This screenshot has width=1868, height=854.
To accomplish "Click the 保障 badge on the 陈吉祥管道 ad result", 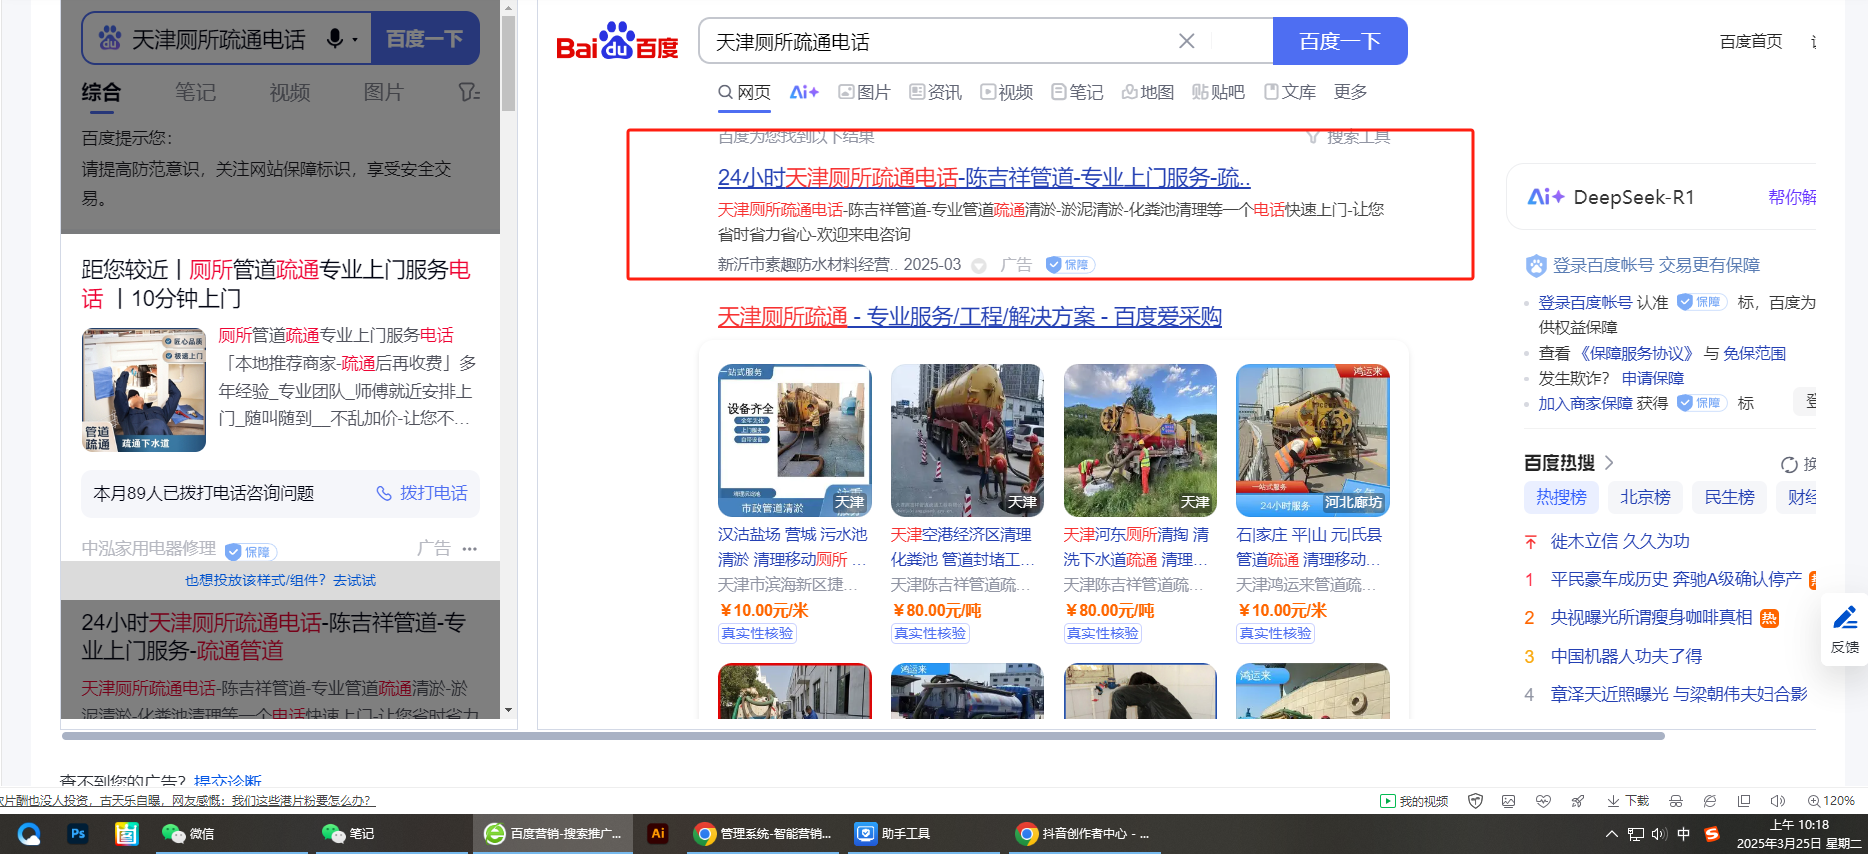I will [1070, 265].
